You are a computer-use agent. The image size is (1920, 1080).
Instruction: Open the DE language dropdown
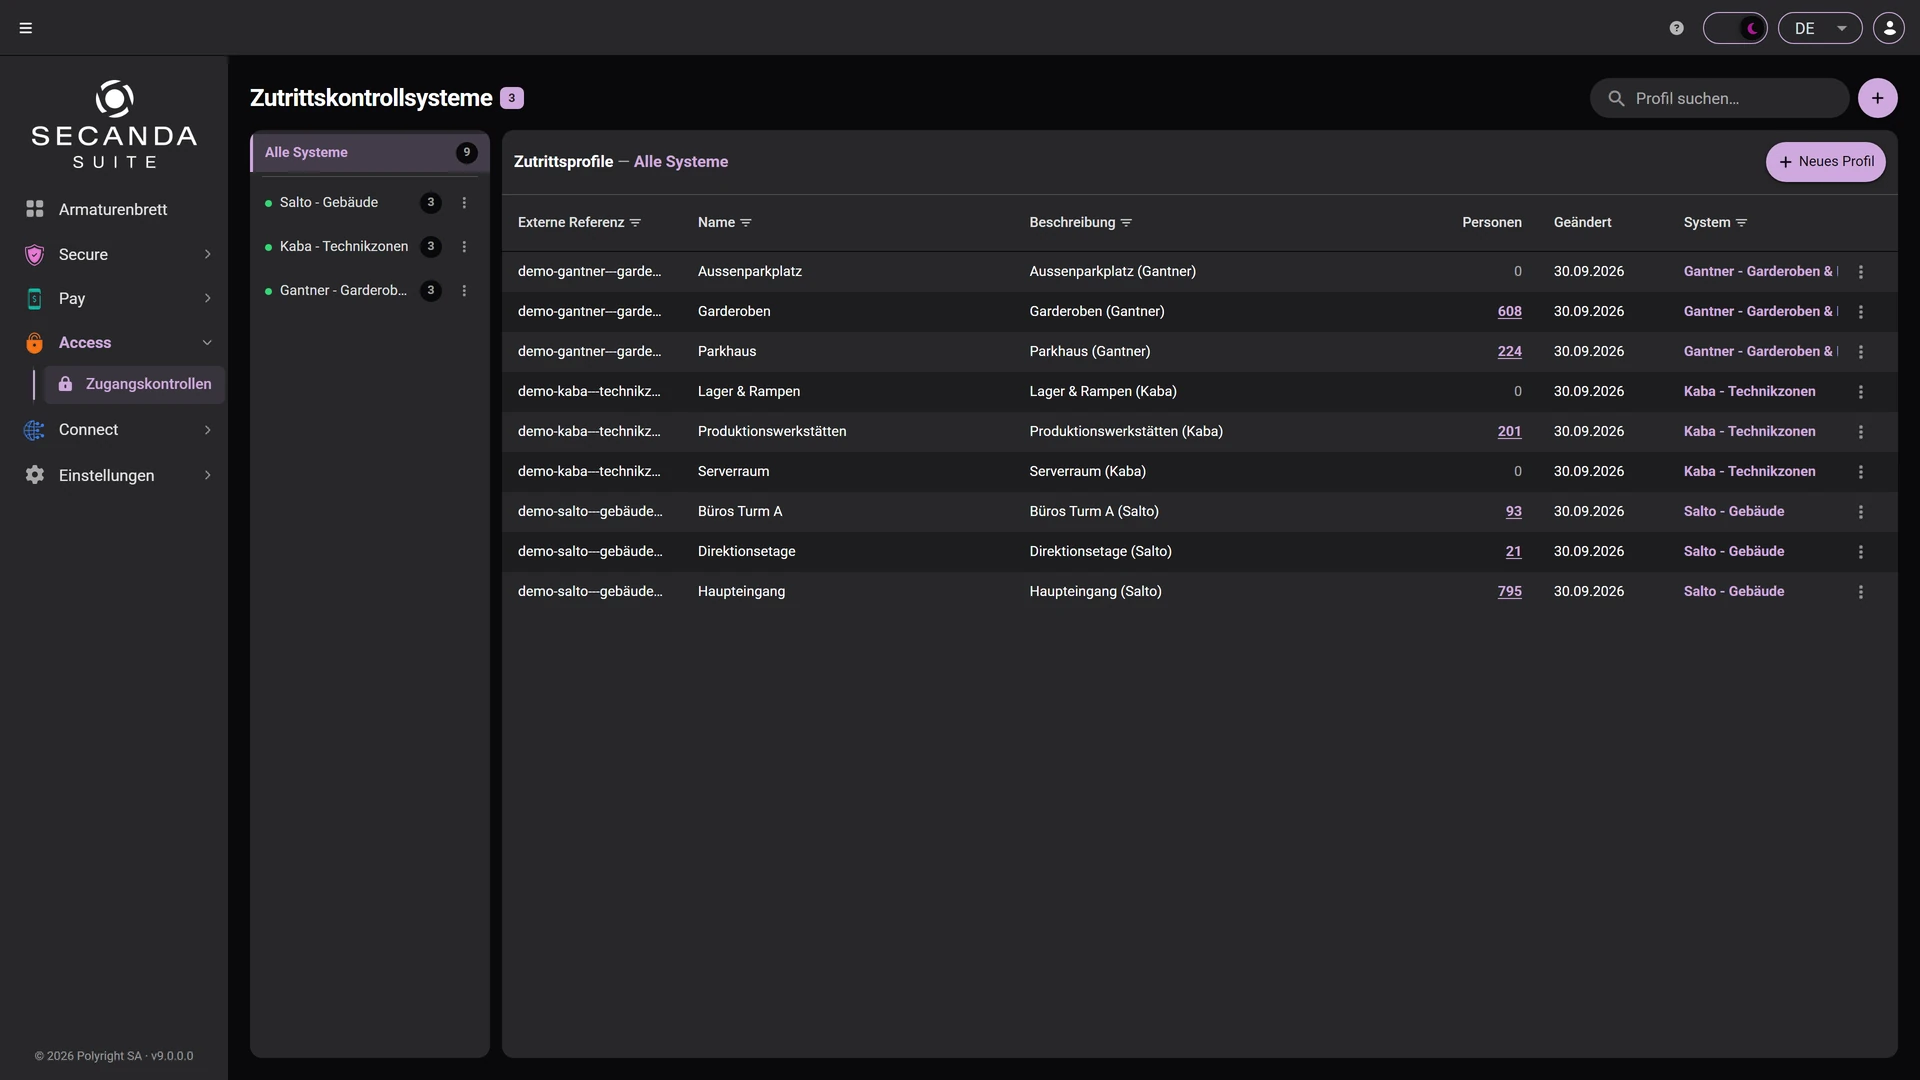point(1820,28)
